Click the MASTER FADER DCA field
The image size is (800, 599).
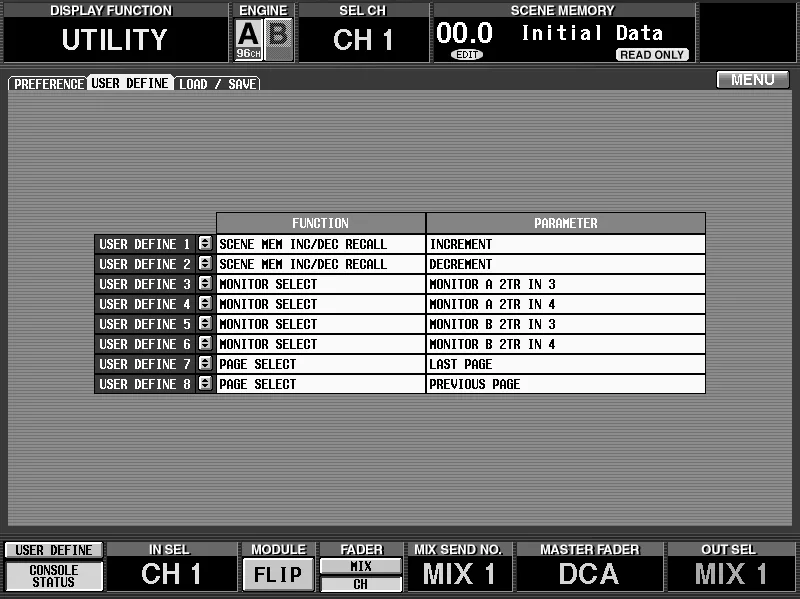(589, 573)
